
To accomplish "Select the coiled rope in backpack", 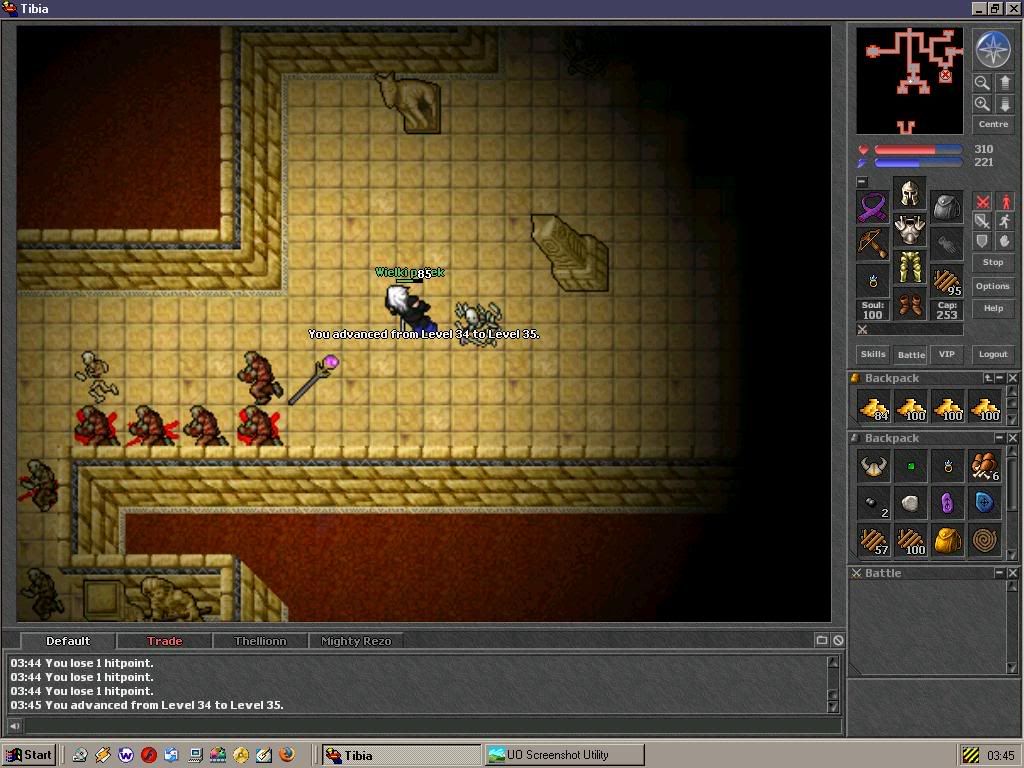I will (985, 540).
